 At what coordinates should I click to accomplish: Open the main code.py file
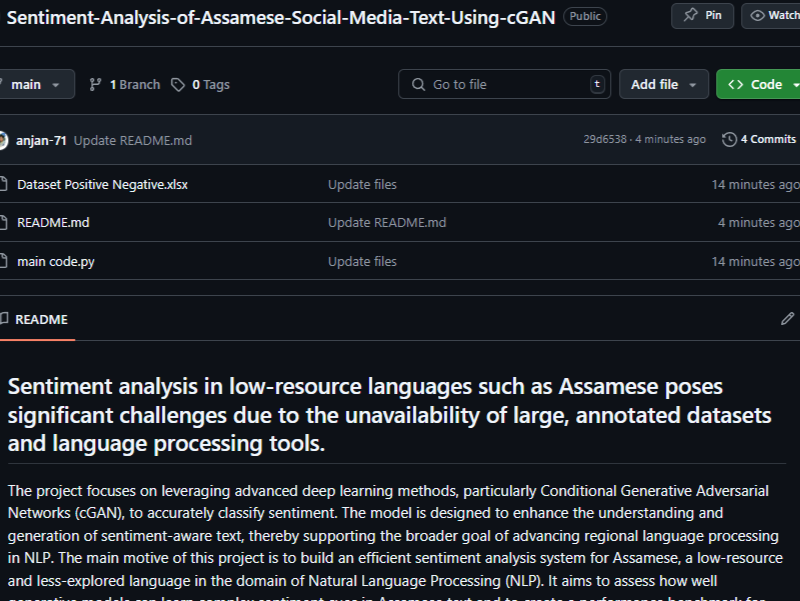point(56,262)
